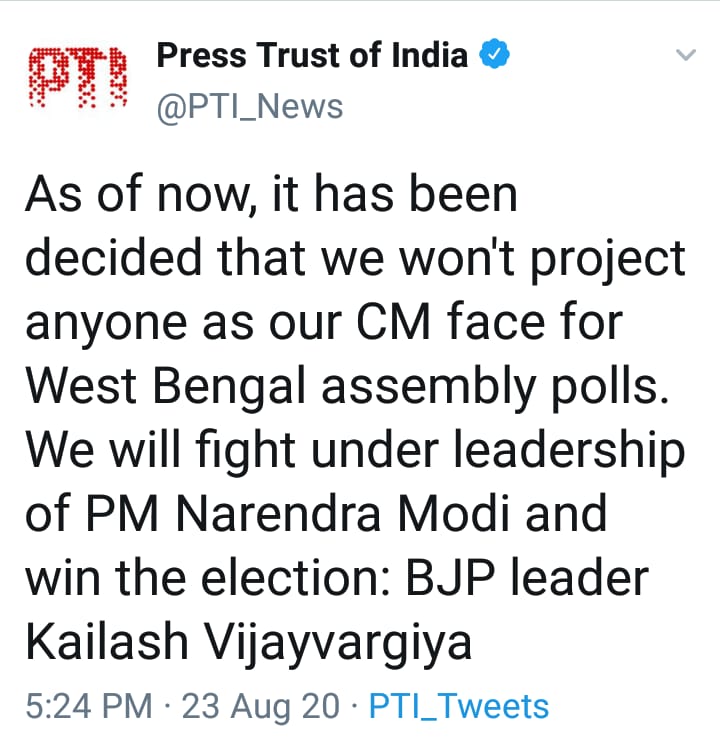Open the Press Trust of India account name

(312, 55)
